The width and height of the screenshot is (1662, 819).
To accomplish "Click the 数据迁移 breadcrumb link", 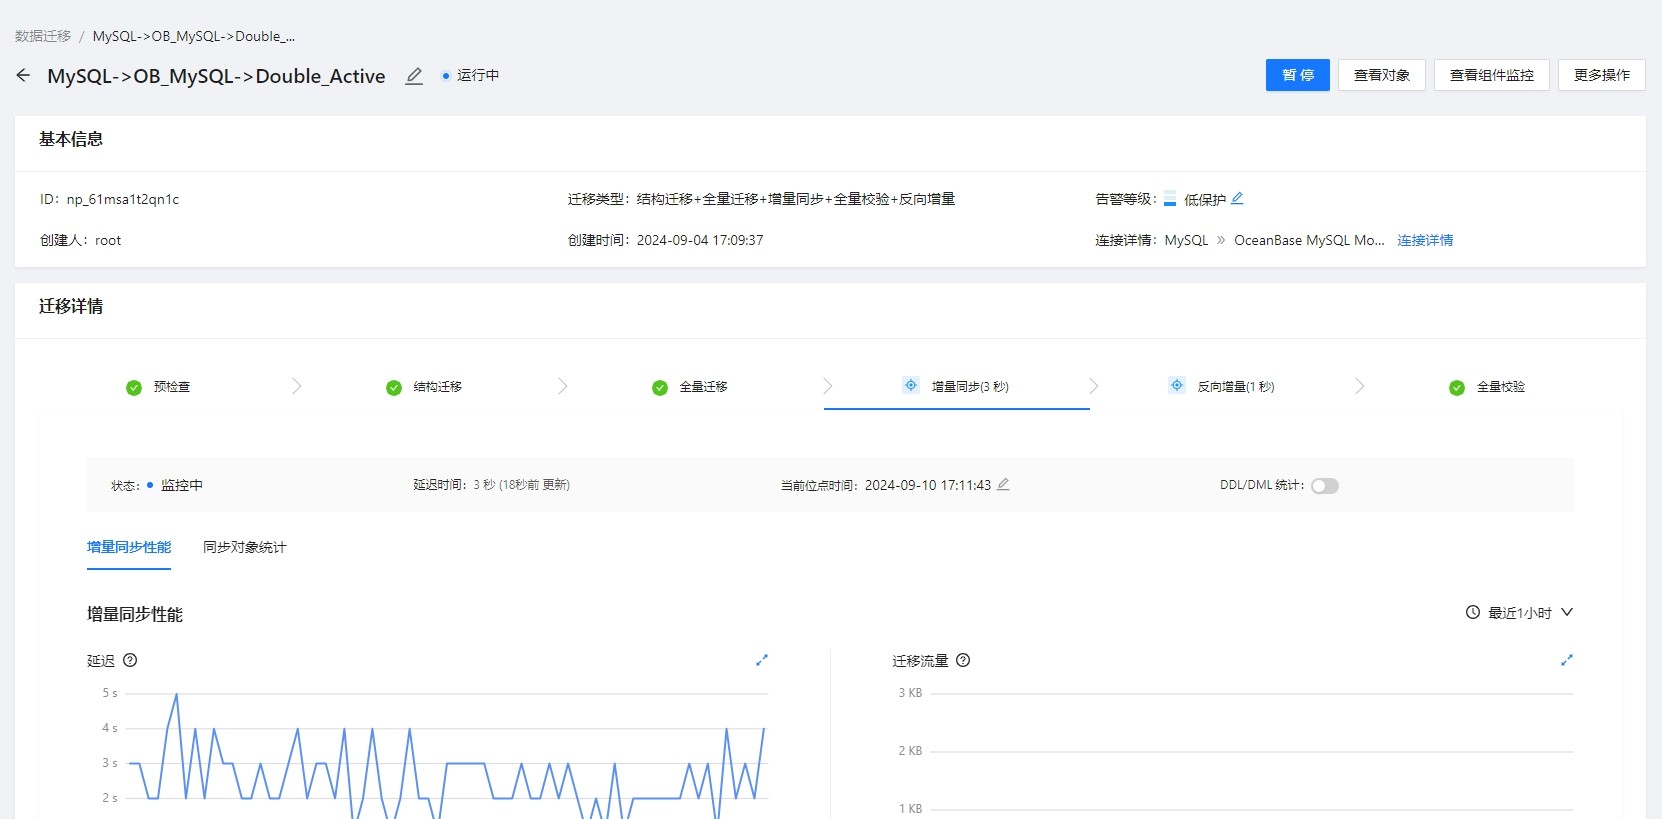I will [x=43, y=36].
